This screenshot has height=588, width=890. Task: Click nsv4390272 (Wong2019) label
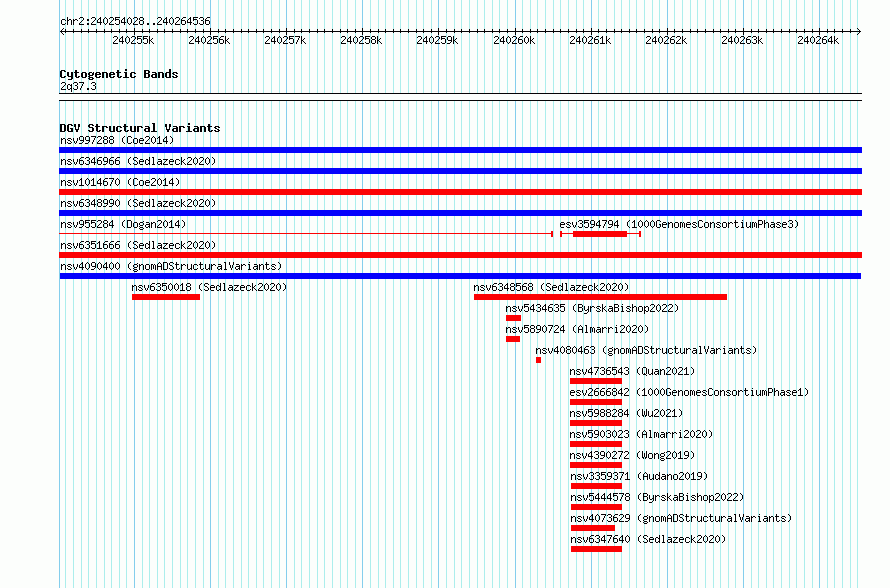(632, 455)
